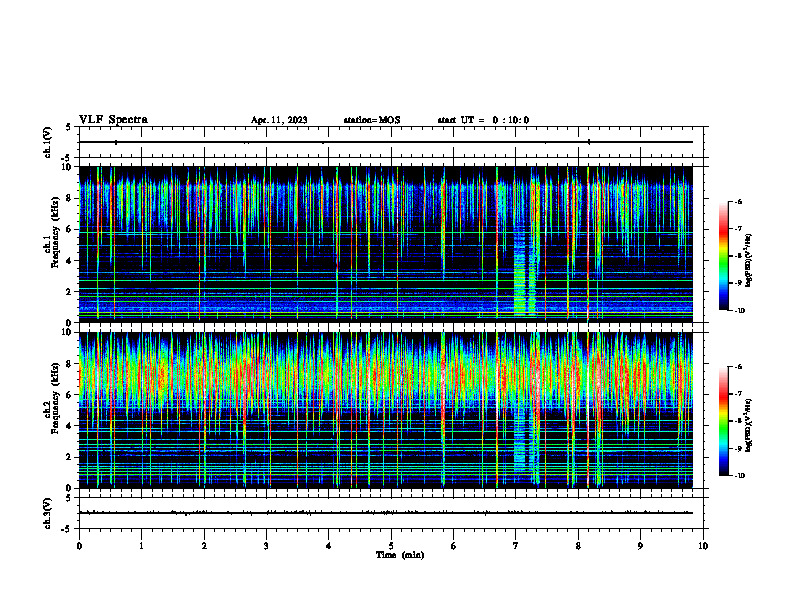Image resolution: width=792 pixels, height=612 pixels.
Task: Click time axis tick label "3"
Action: [266, 546]
